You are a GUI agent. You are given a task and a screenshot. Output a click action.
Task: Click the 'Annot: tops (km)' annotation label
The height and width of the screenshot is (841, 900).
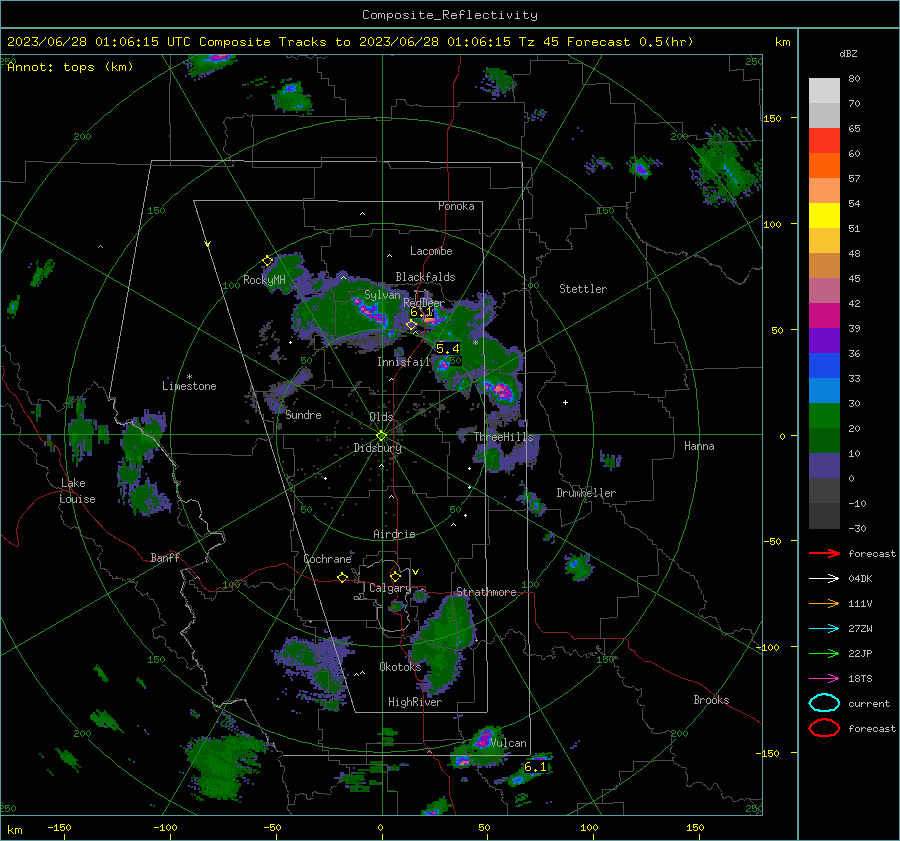(70, 67)
